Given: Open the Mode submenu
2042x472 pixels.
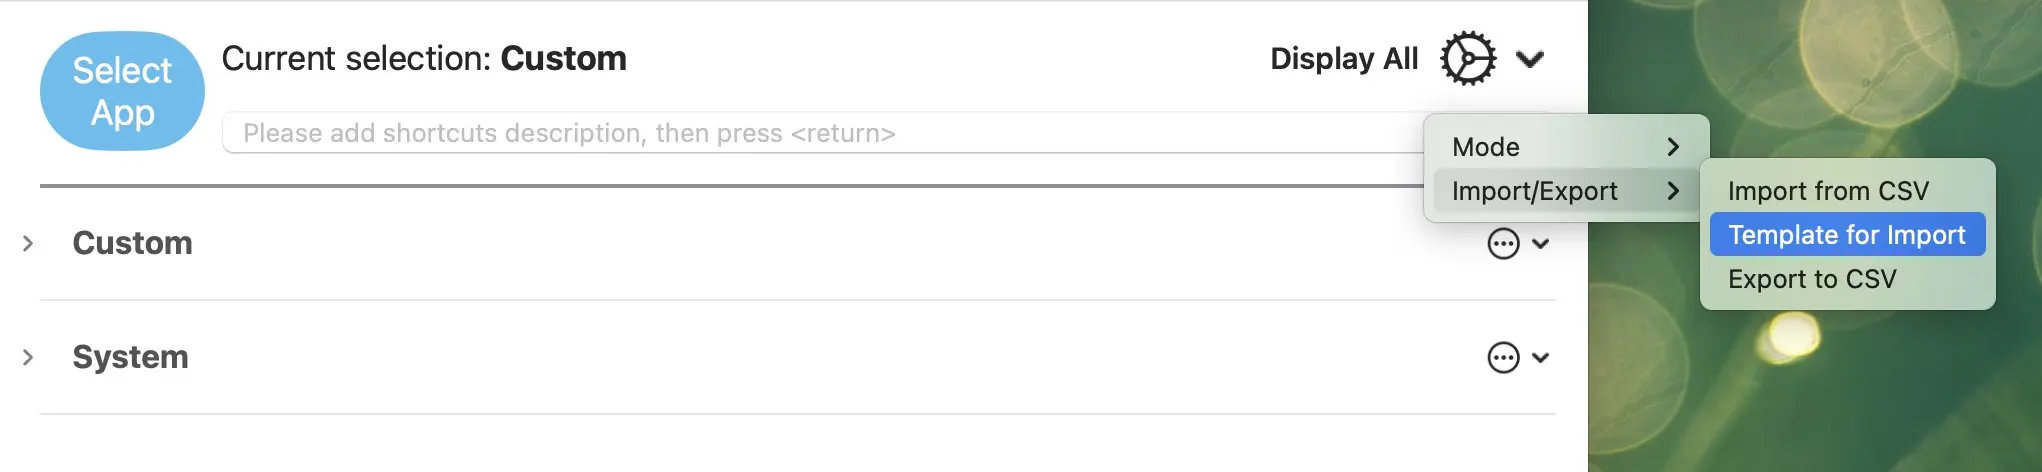Looking at the screenshot, I should click(1486, 147).
